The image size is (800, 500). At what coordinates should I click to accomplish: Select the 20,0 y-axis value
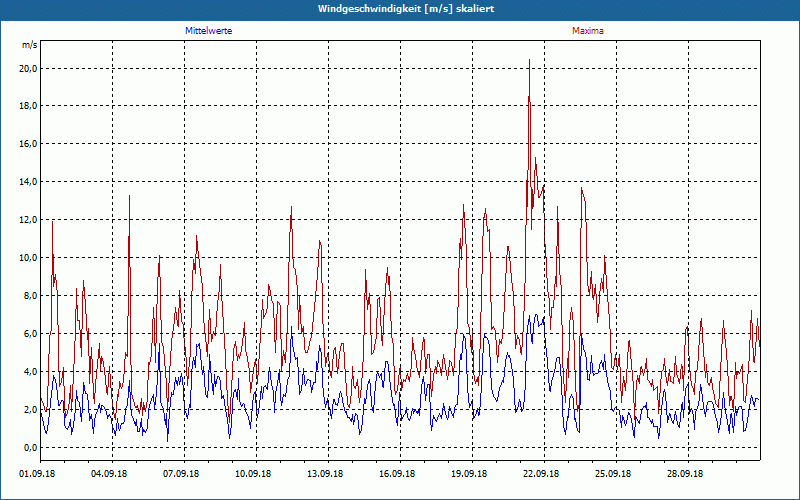pos(28,68)
